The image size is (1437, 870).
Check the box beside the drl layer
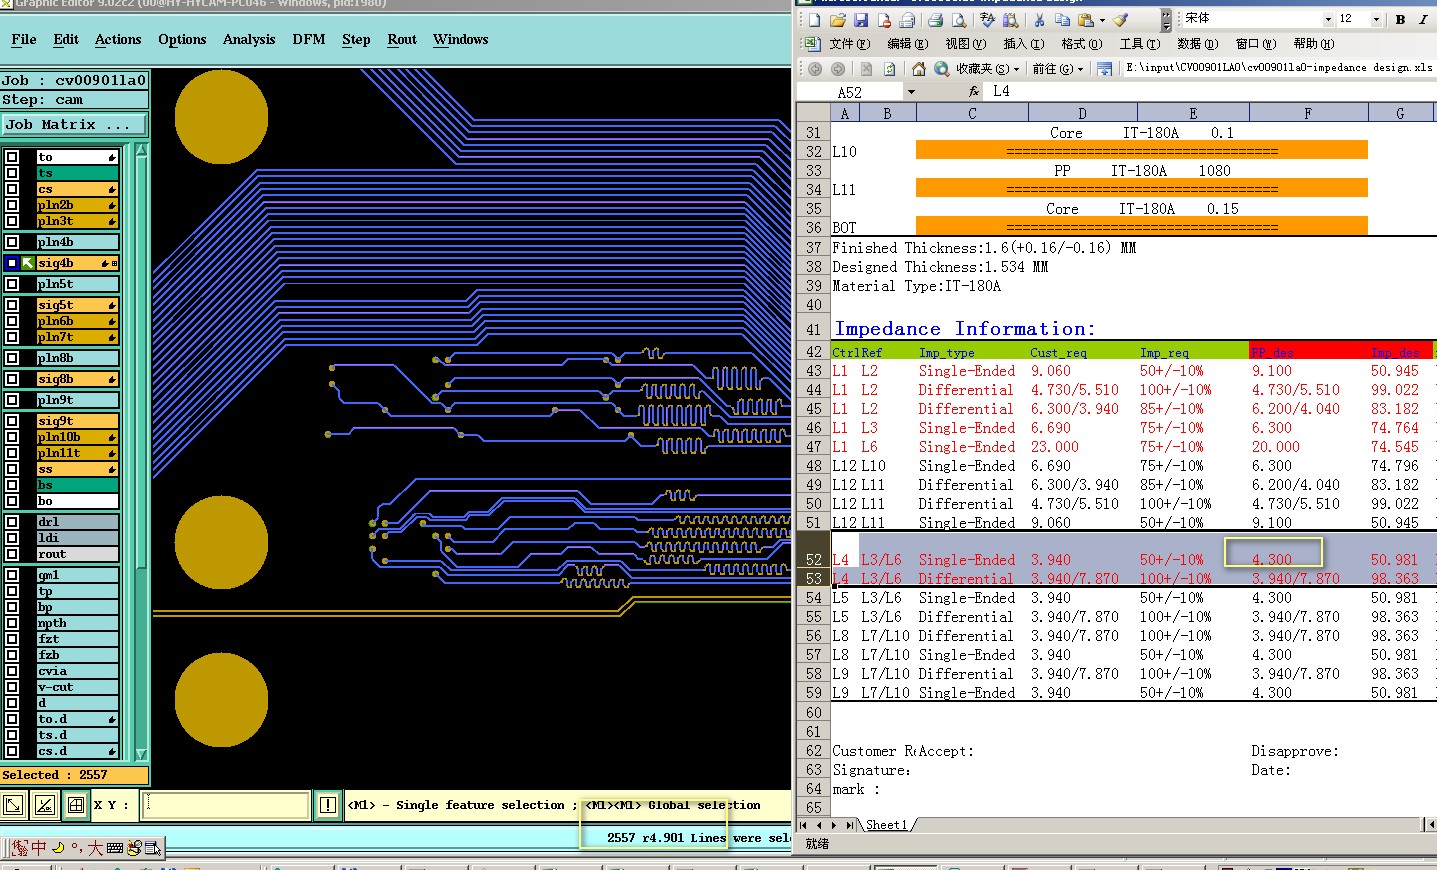[x=12, y=522]
